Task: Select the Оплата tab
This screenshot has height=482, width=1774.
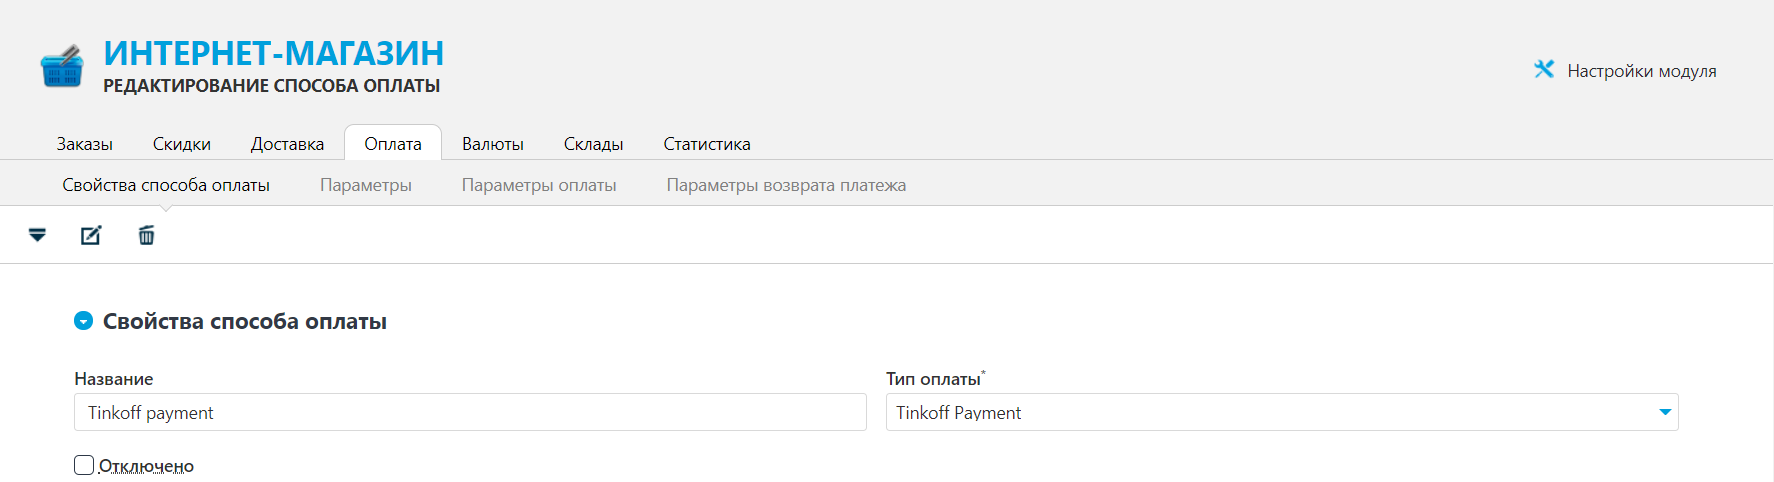Action: (393, 143)
